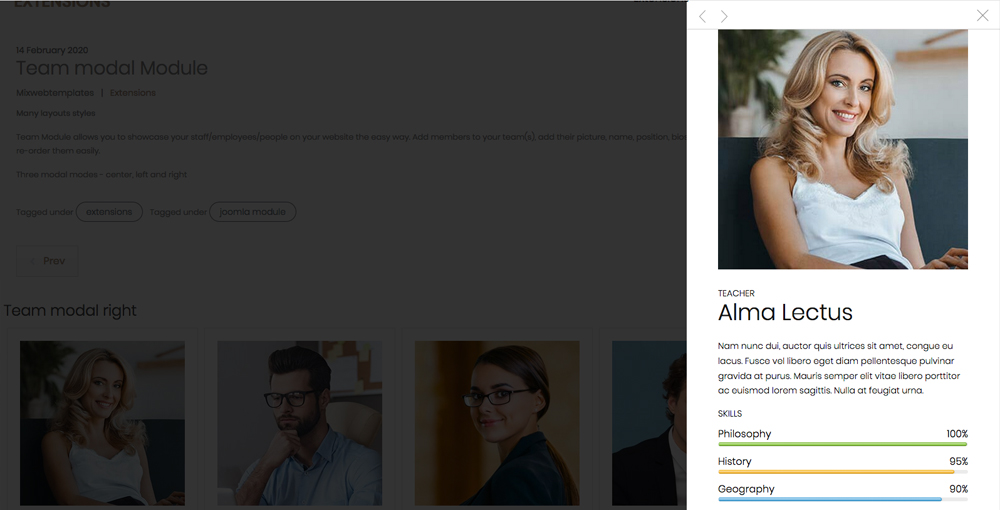Click the Alma Lectus name heading
Screen dimensions: 1000x510
[x=785, y=312]
